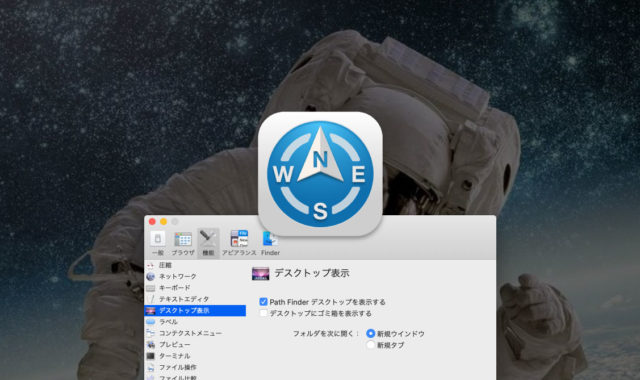Image resolution: width=640 pixels, height=380 pixels.
Task: Select テキストエディタ in the sidebar list
Action: point(195,299)
